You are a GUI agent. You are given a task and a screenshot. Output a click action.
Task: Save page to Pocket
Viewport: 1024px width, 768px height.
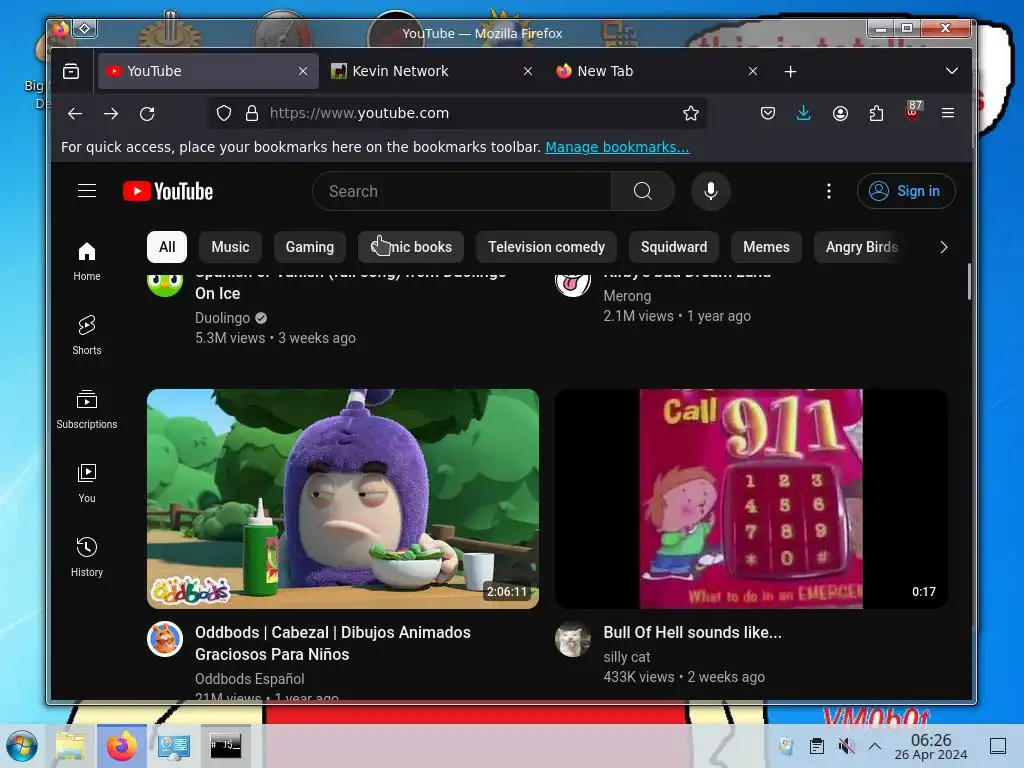(768, 114)
